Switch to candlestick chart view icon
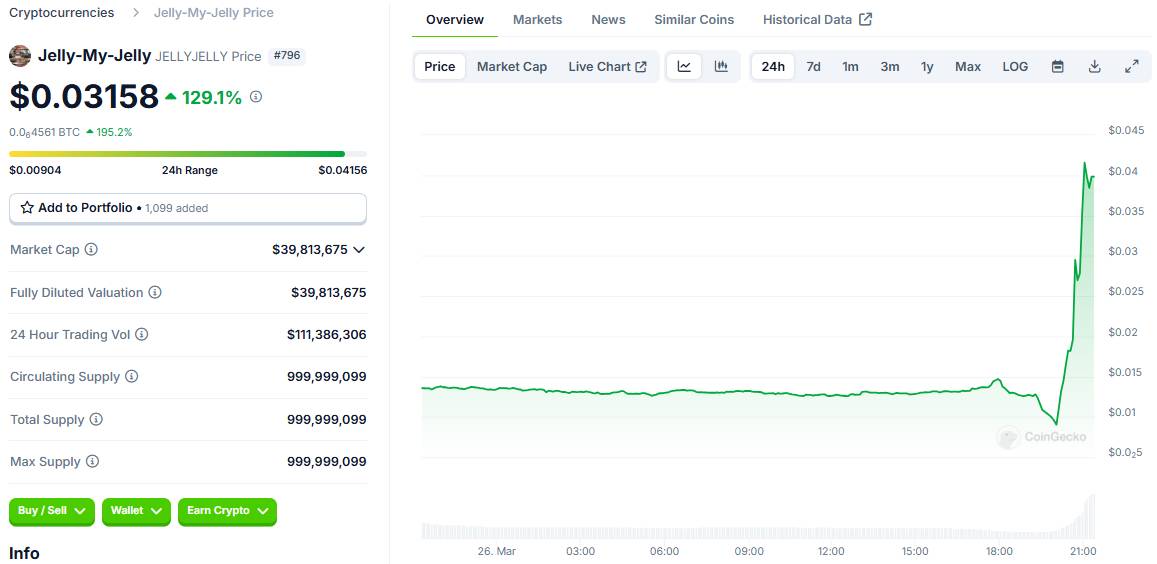Viewport: 1157px width, 564px height. click(721, 66)
